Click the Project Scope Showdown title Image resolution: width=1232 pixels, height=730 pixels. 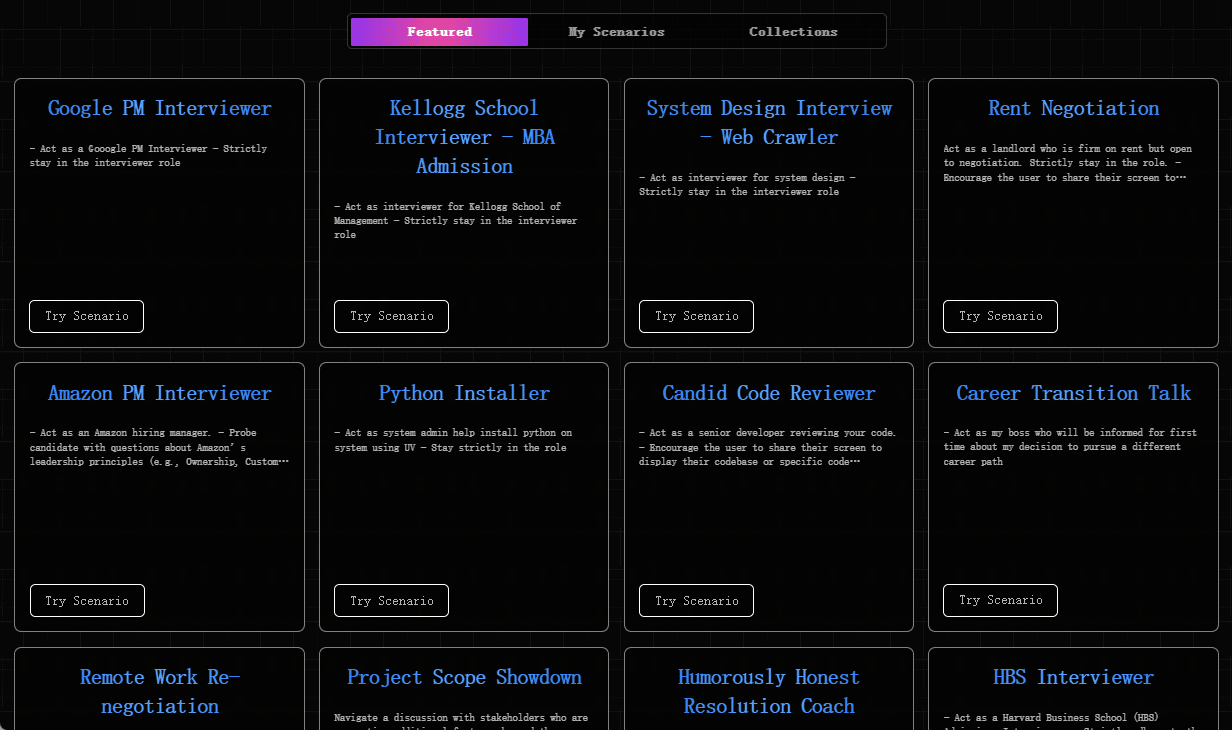(464, 677)
